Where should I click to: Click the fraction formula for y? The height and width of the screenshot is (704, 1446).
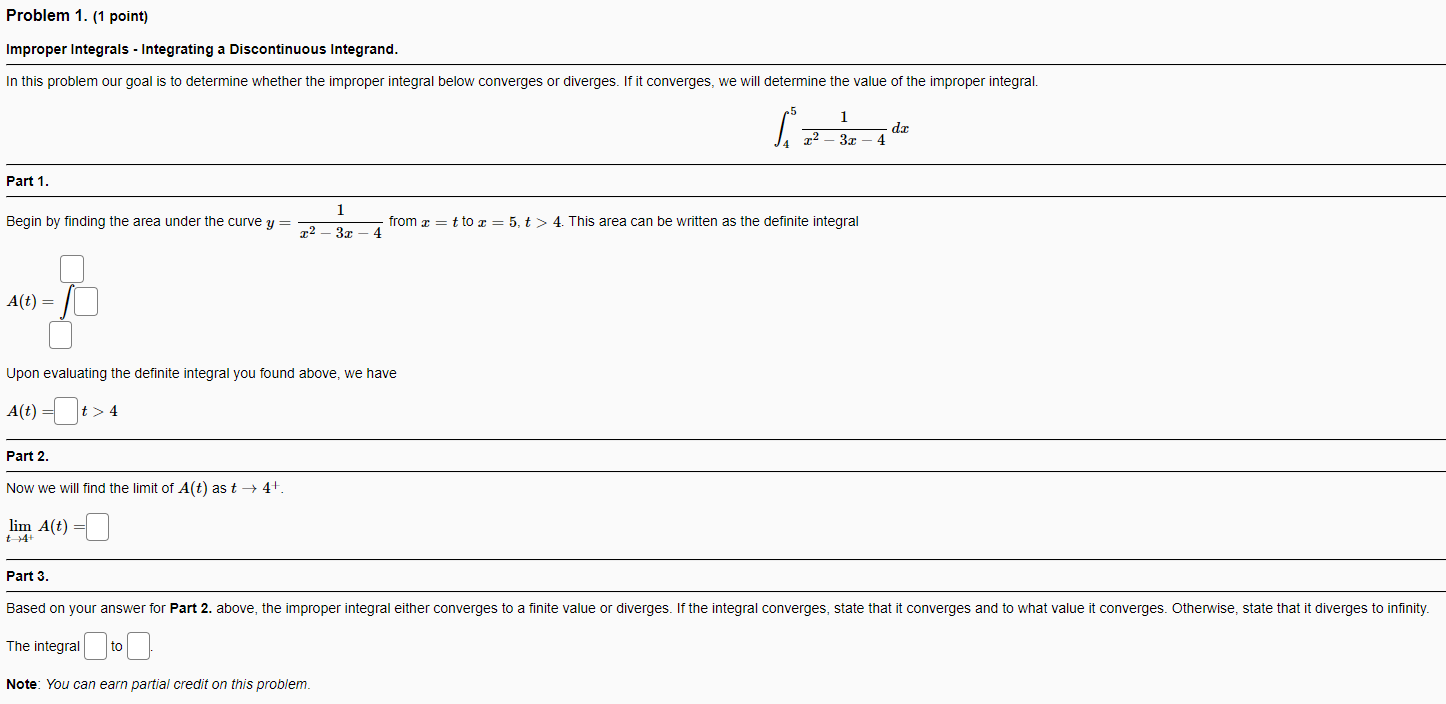click(x=340, y=221)
